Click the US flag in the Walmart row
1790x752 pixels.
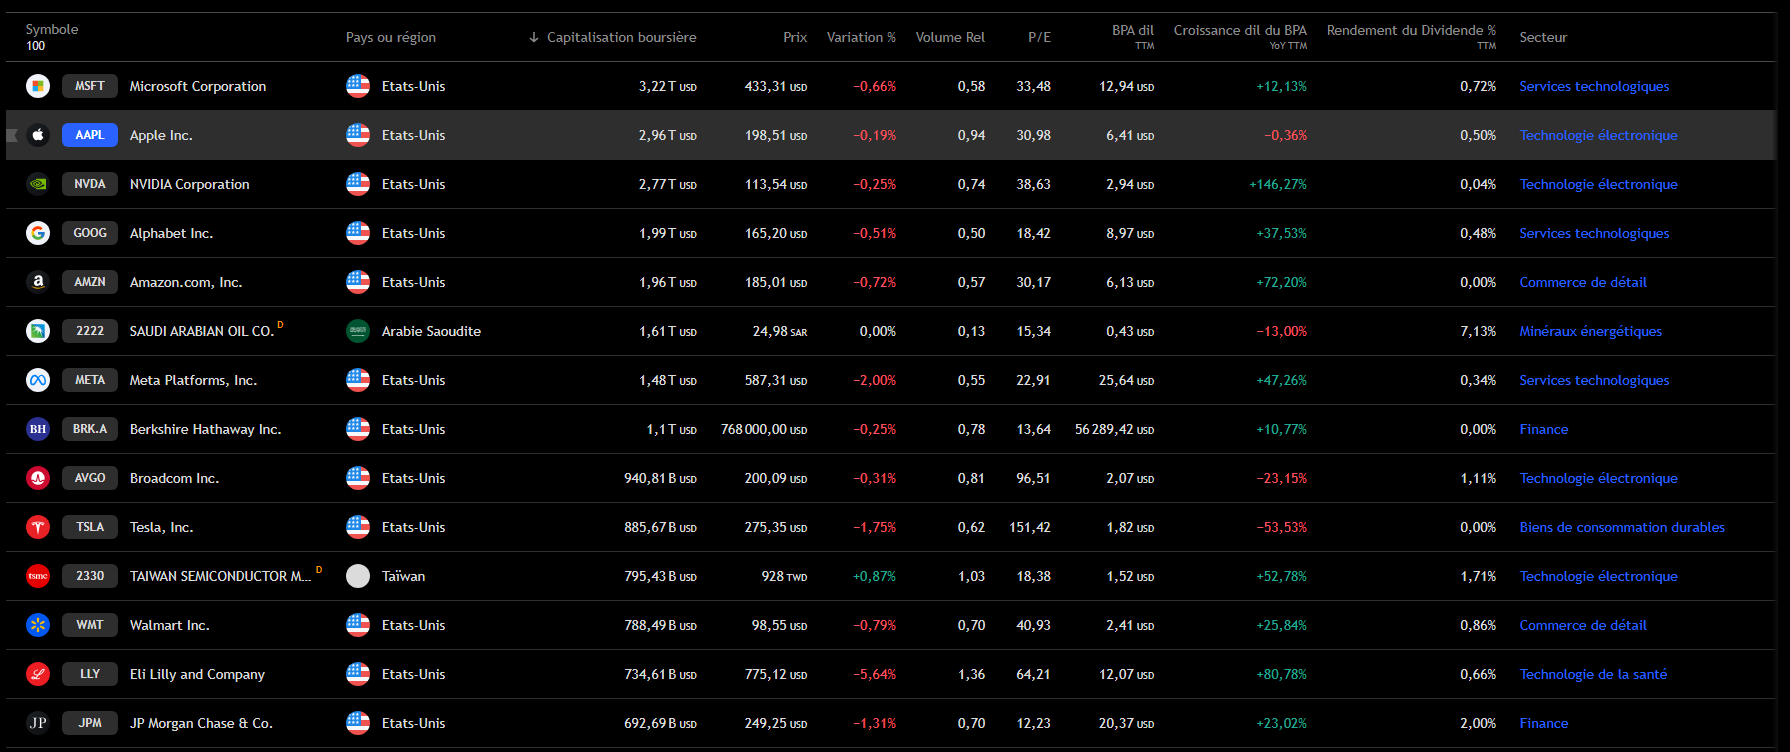point(358,625)
